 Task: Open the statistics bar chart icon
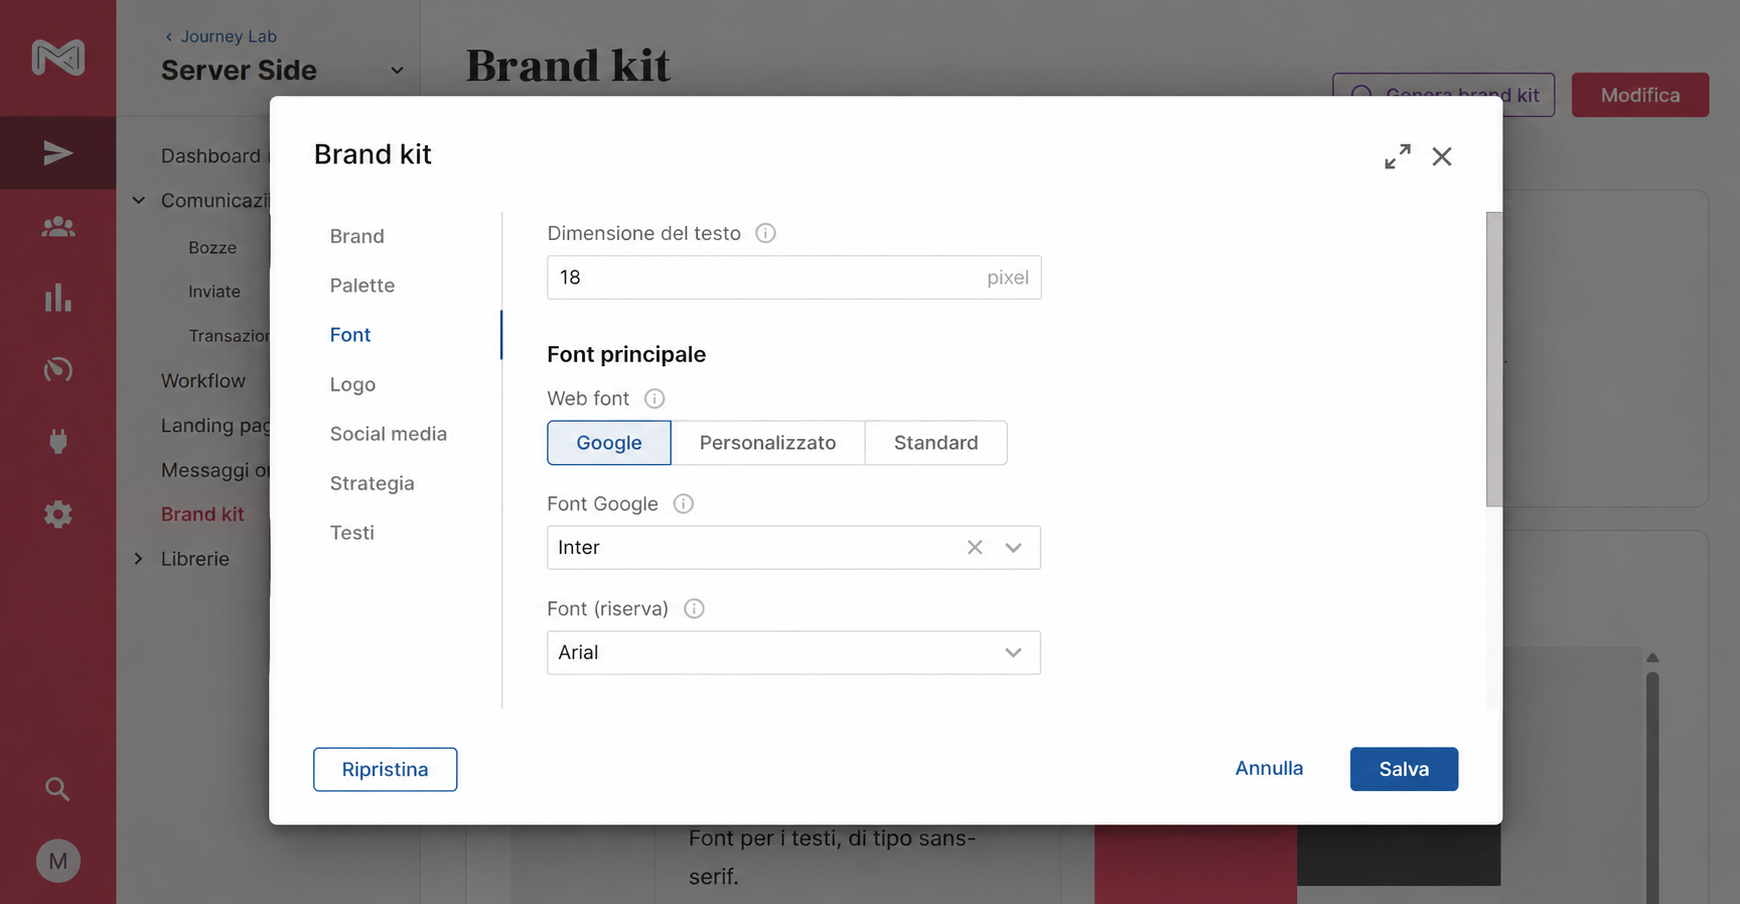coord(58,298)
